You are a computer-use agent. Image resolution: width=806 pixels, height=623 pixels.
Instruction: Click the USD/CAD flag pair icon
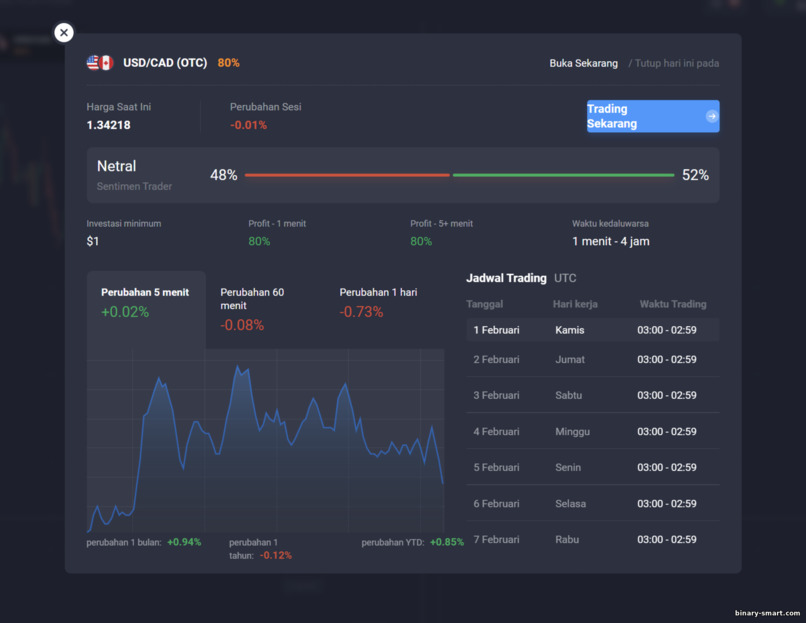tap(100, 63)
